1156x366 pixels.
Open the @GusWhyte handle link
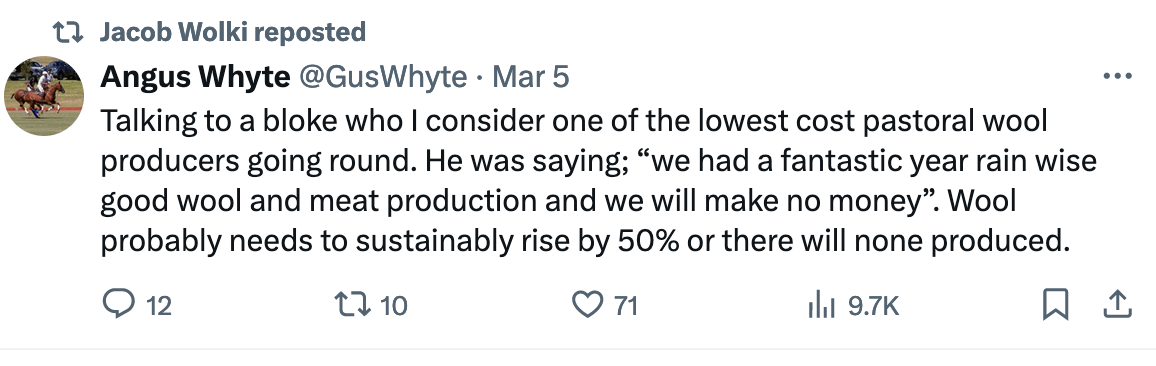pyautogui.click(x=382, y=76)
